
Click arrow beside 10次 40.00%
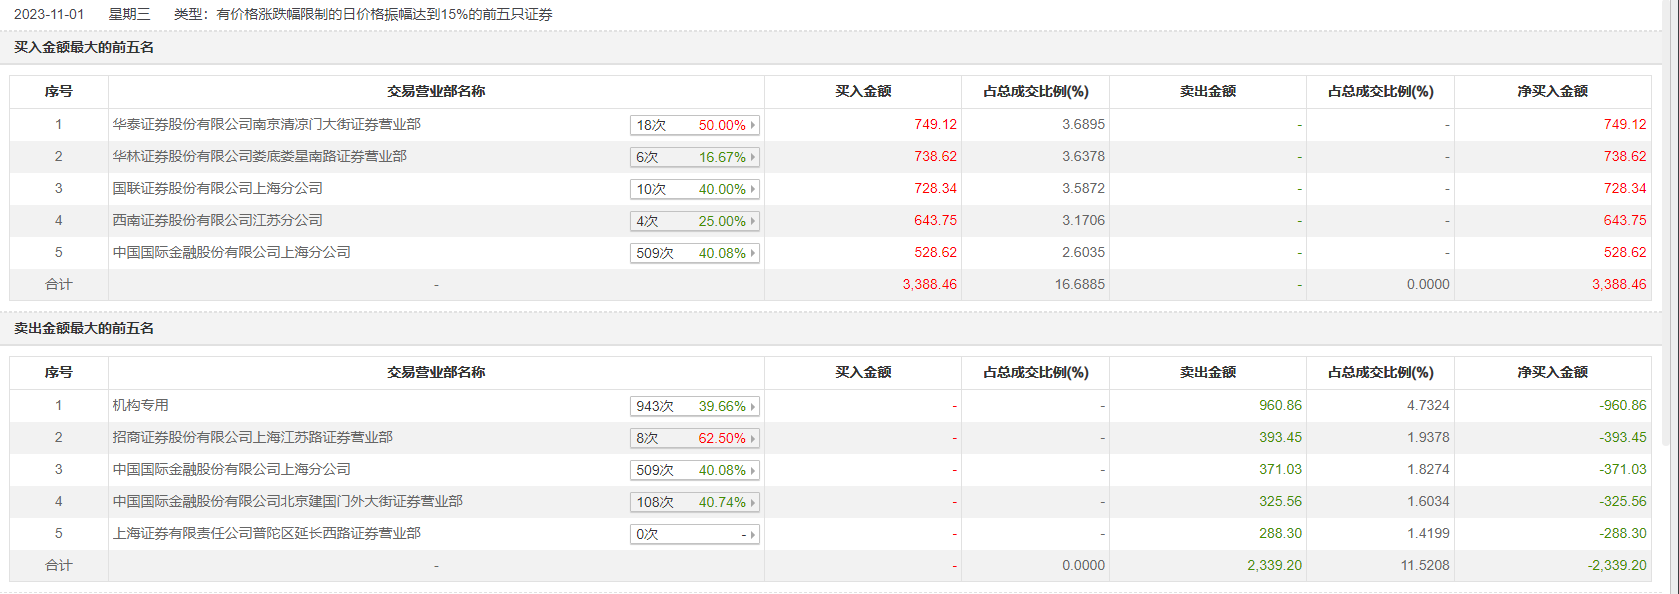pyautogui.click(x=753, y=190)
